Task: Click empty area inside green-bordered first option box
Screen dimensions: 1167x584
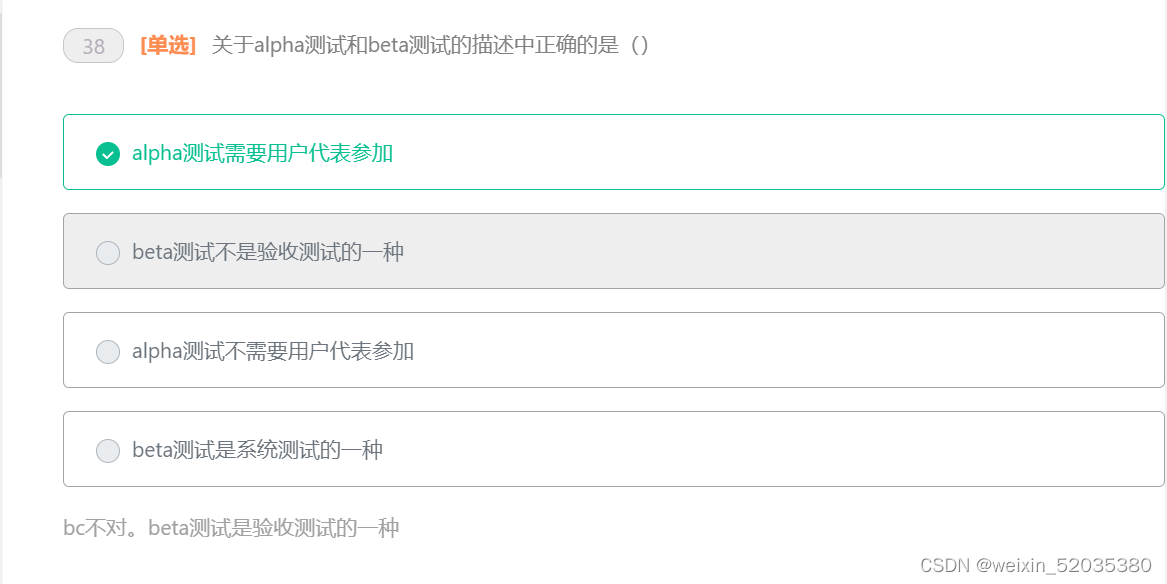Action: (744, 153)
